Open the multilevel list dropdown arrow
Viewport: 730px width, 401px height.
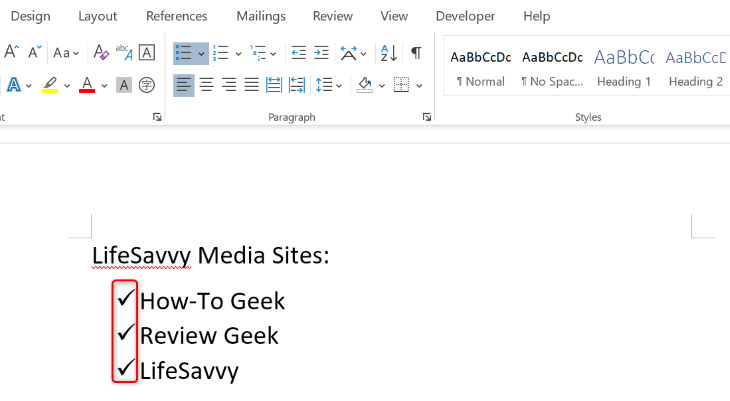pyautogui.click(x=273, y=54)
